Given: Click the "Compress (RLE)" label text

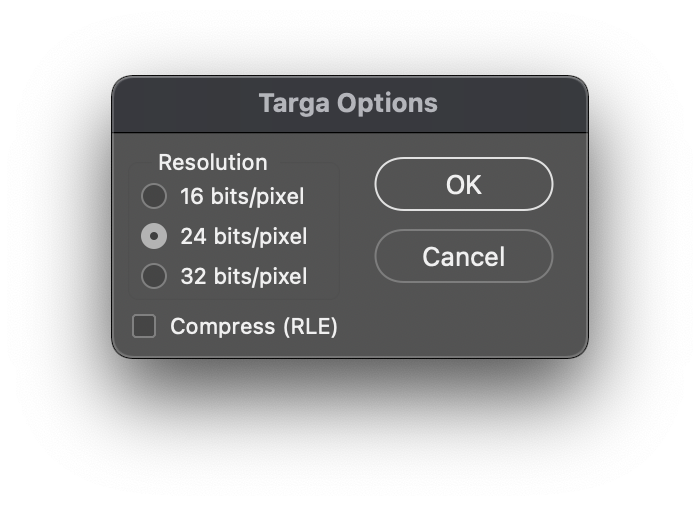Looking at the screenshot, I should pyautogui.click(x=254, y=326).
